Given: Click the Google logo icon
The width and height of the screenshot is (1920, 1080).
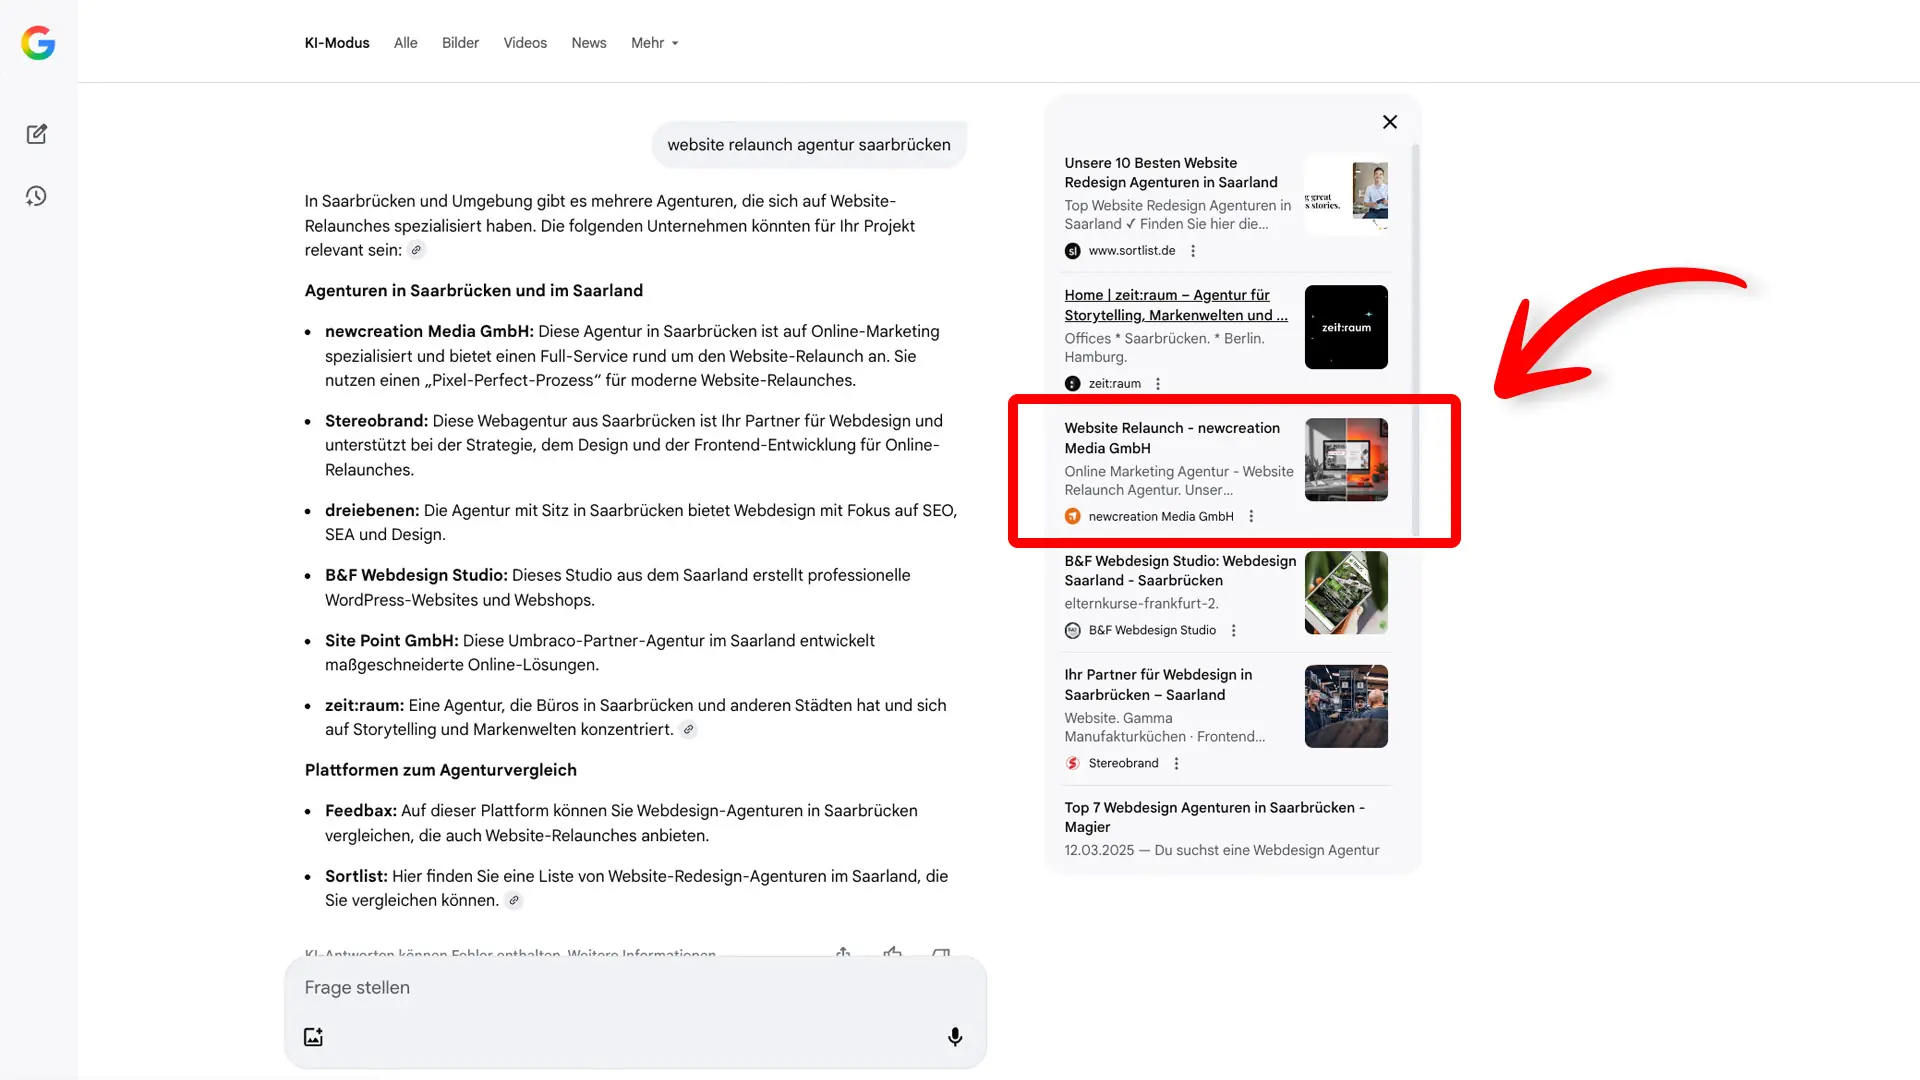Looking at the screenshot, I should coord(38,43).
